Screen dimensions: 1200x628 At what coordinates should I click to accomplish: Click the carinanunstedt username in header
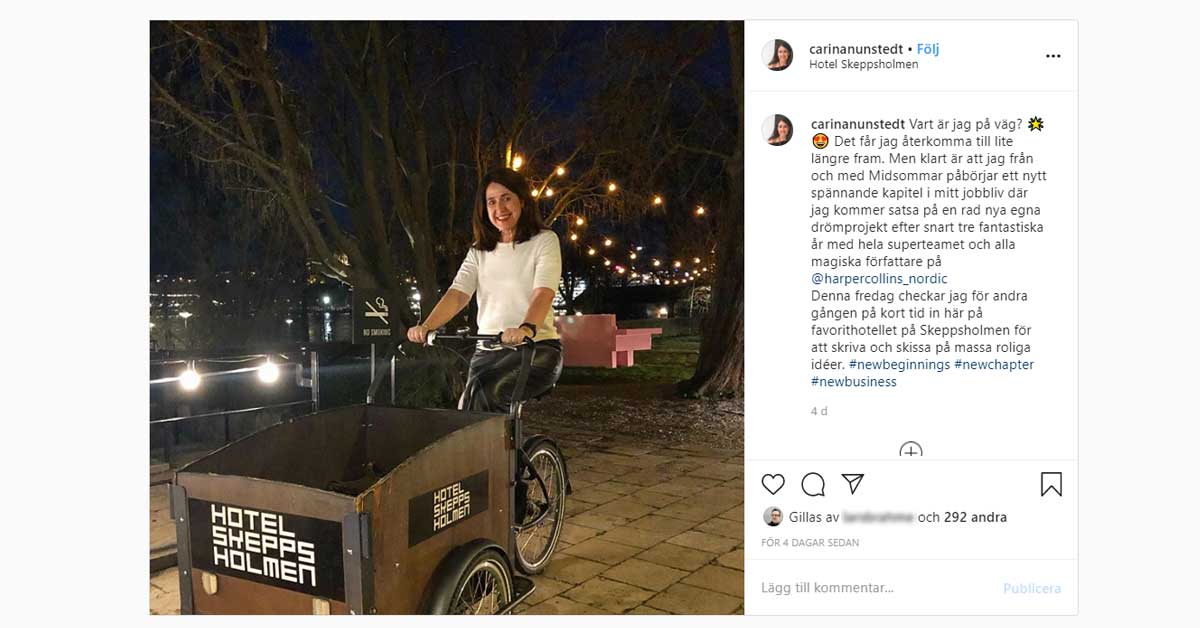pyautogui.click(x=857, y=49)
